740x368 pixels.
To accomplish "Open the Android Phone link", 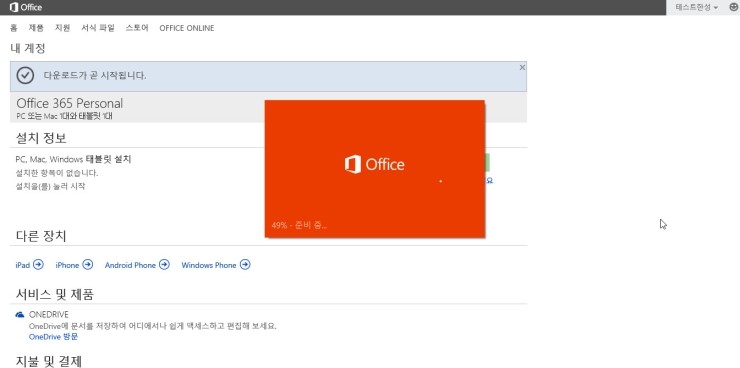I will (130, 265).
